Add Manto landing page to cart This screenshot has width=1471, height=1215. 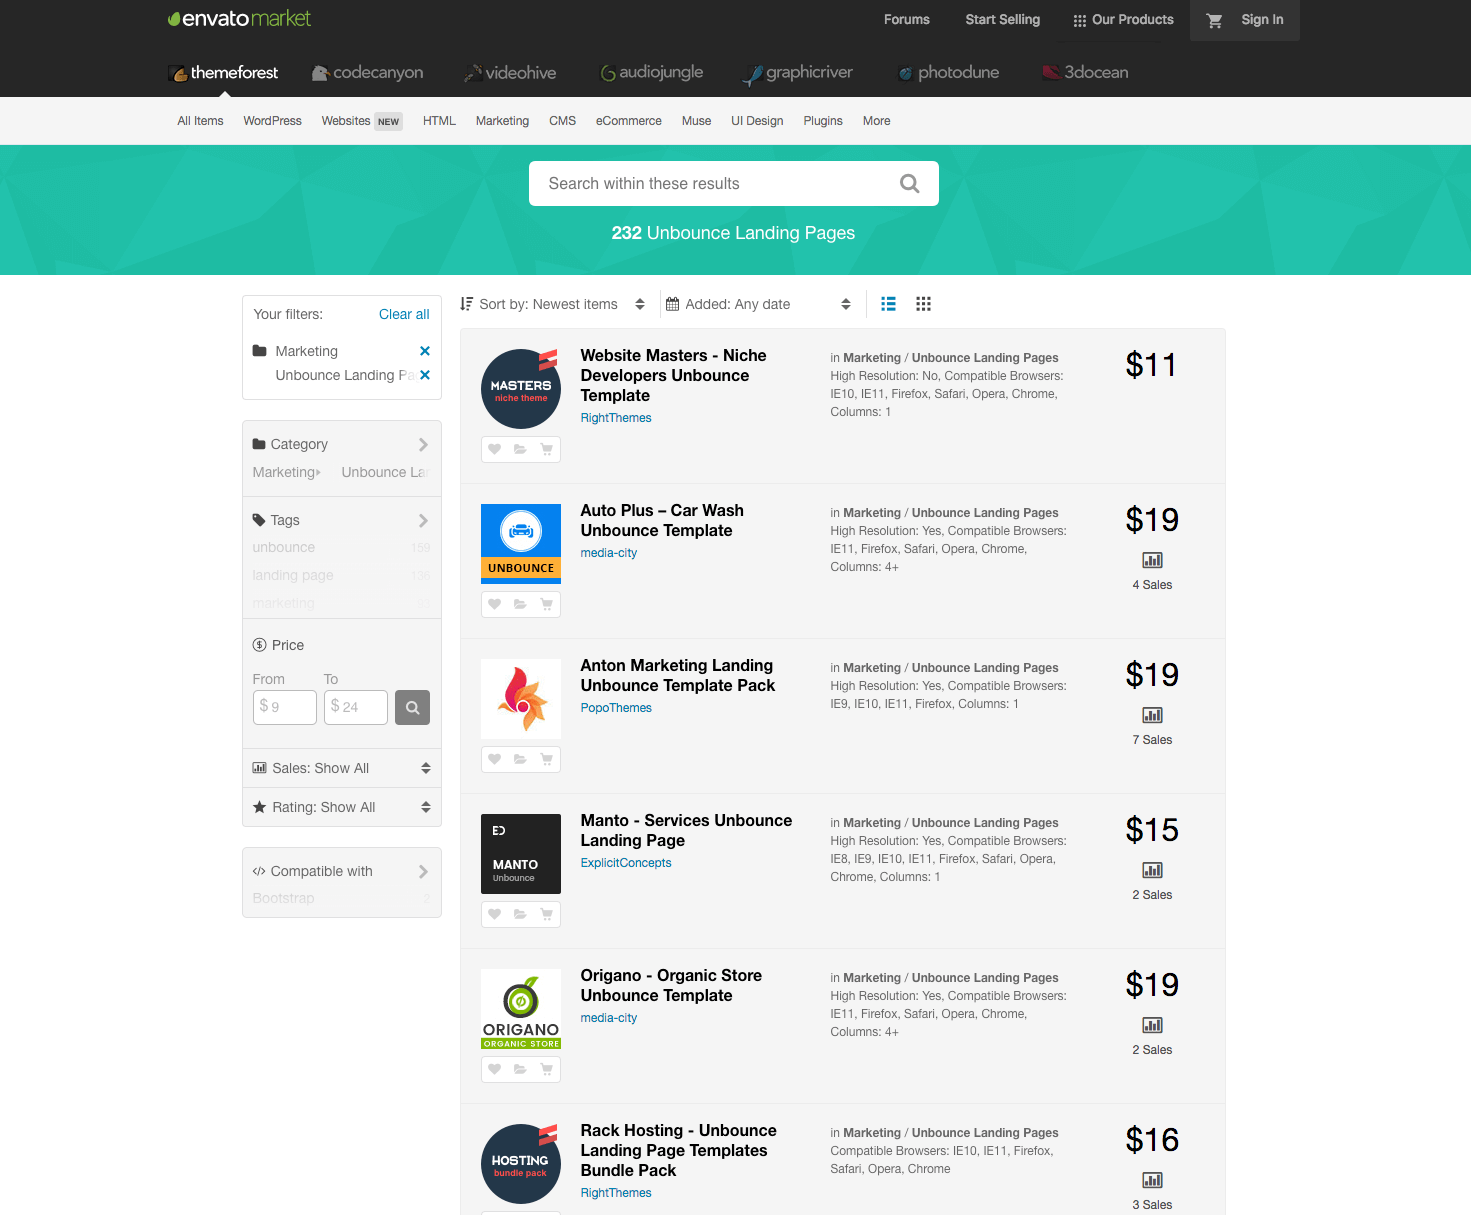(547, 915)
